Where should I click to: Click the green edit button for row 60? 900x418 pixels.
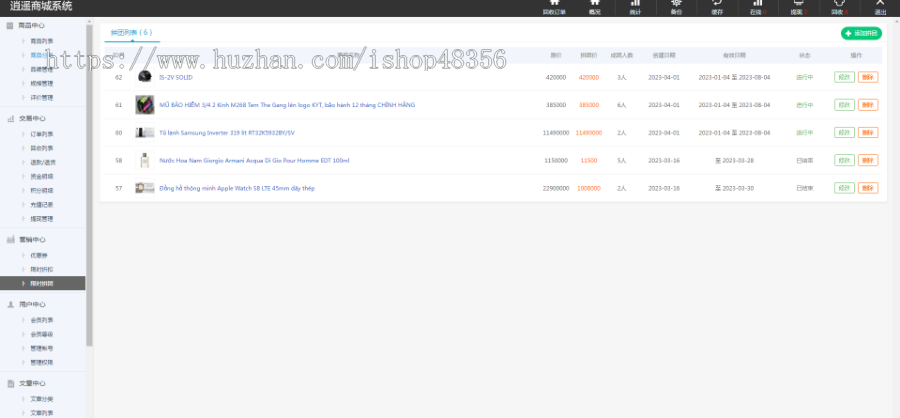[x=844, y=133]
